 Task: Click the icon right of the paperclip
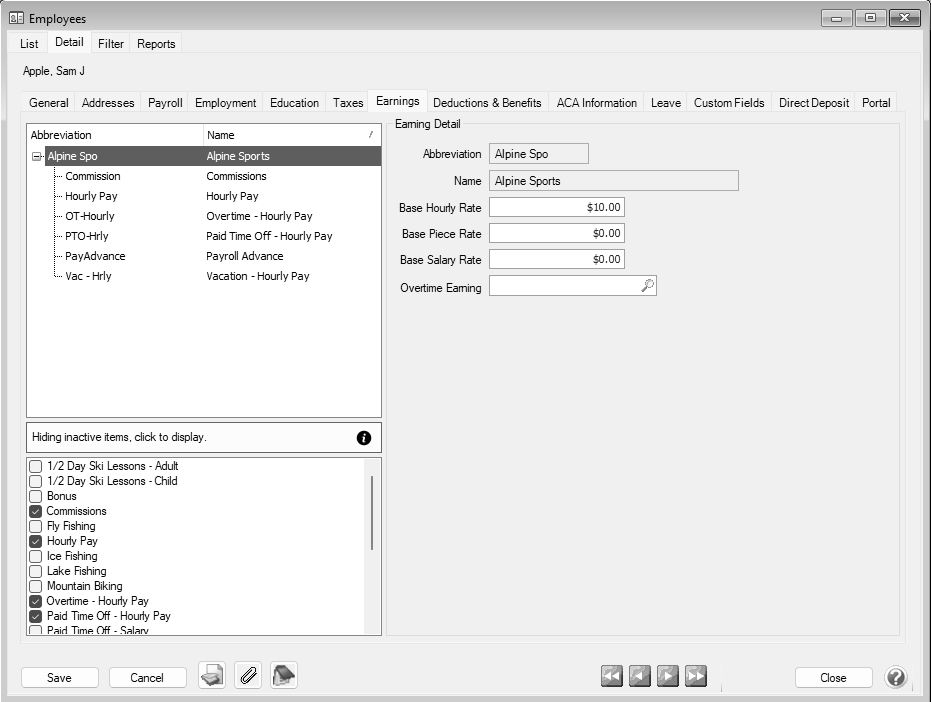coord(284,677)
